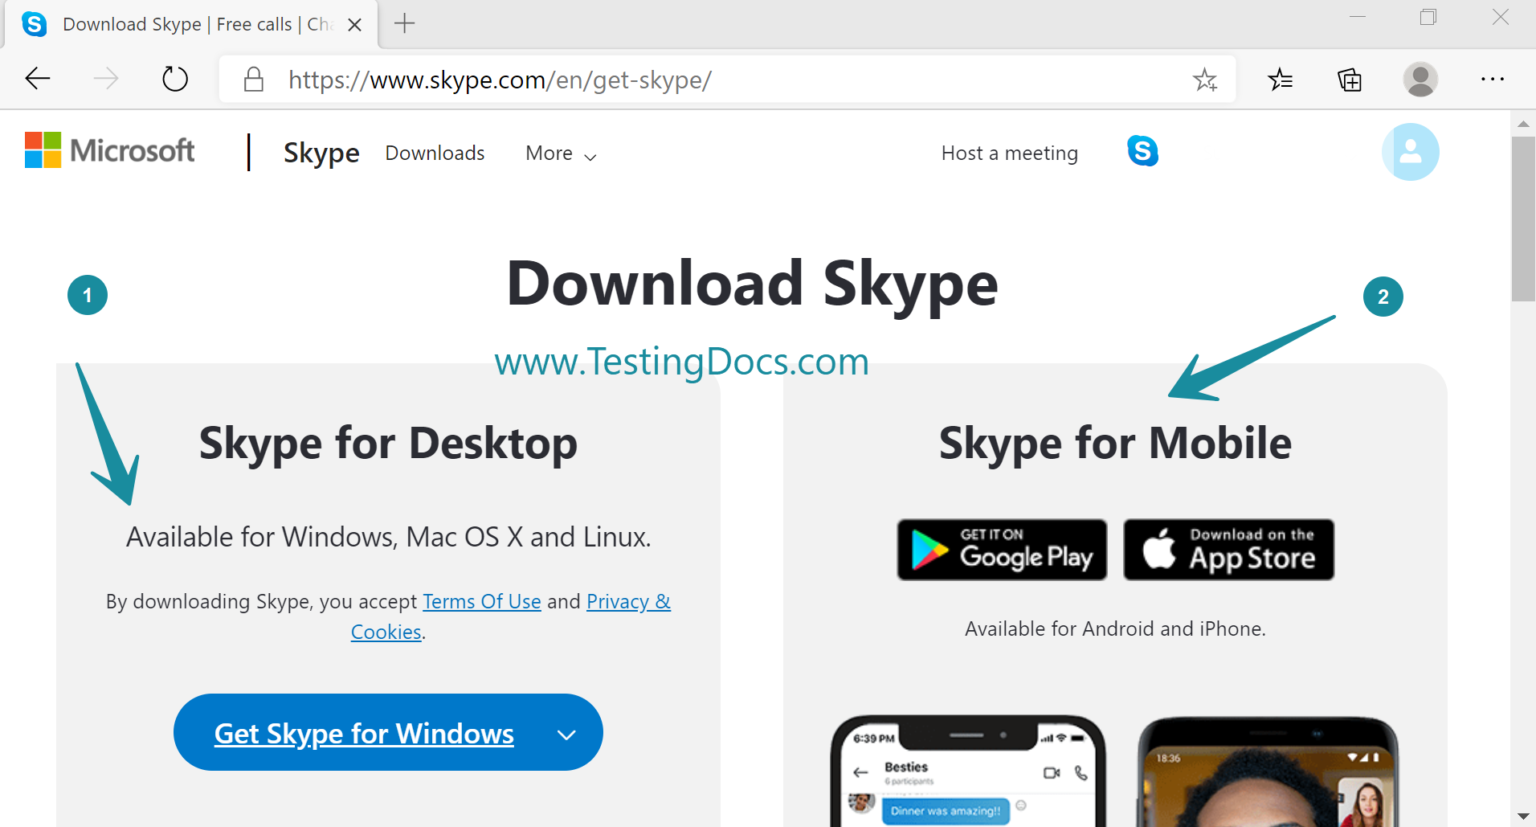
Task: Click Host a meeting
Action: pos(1009,153)
